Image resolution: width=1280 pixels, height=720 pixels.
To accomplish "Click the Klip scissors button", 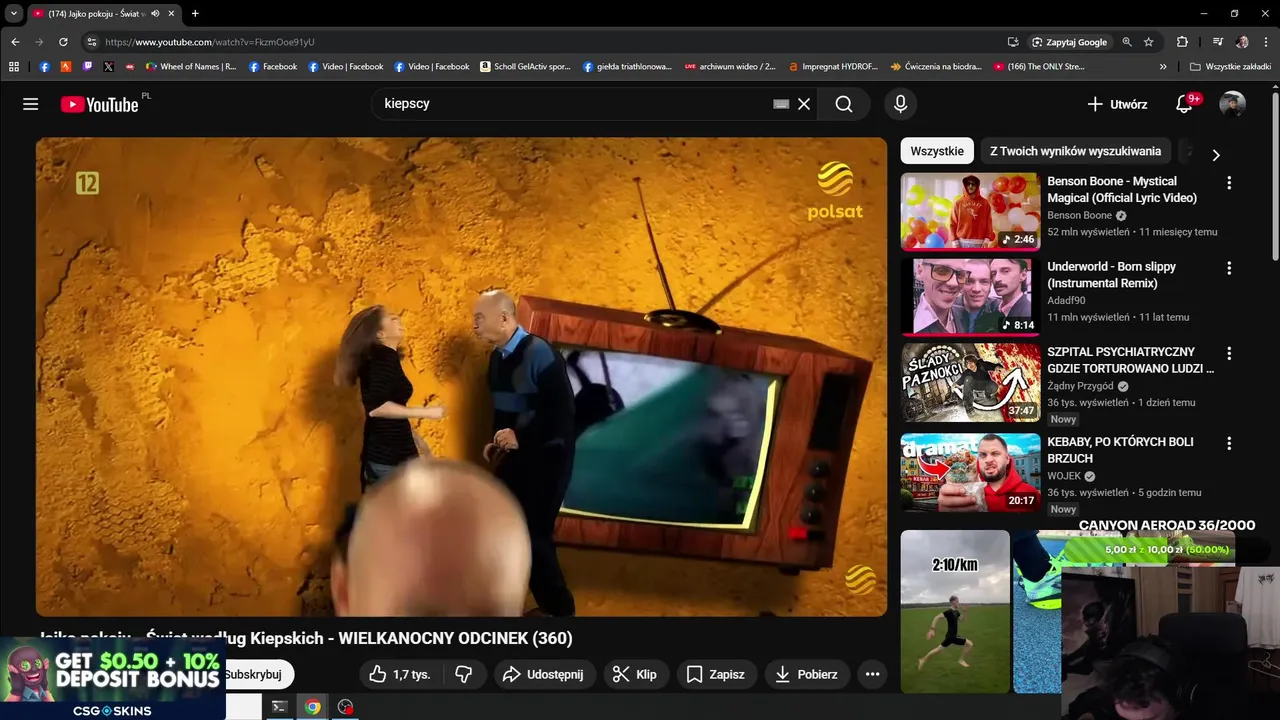I will (635, 674).
